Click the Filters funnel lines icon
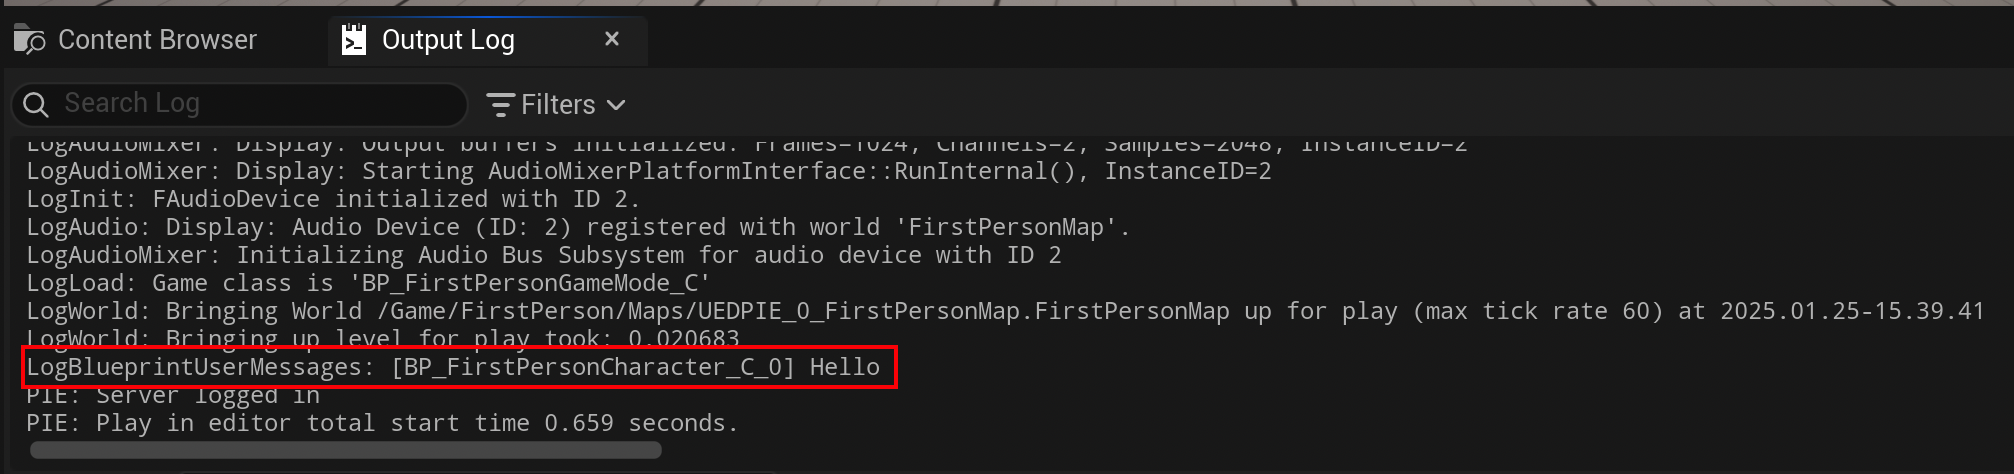Image resolution: width=2014 pixels, height=474 pixels. point(499,105)
